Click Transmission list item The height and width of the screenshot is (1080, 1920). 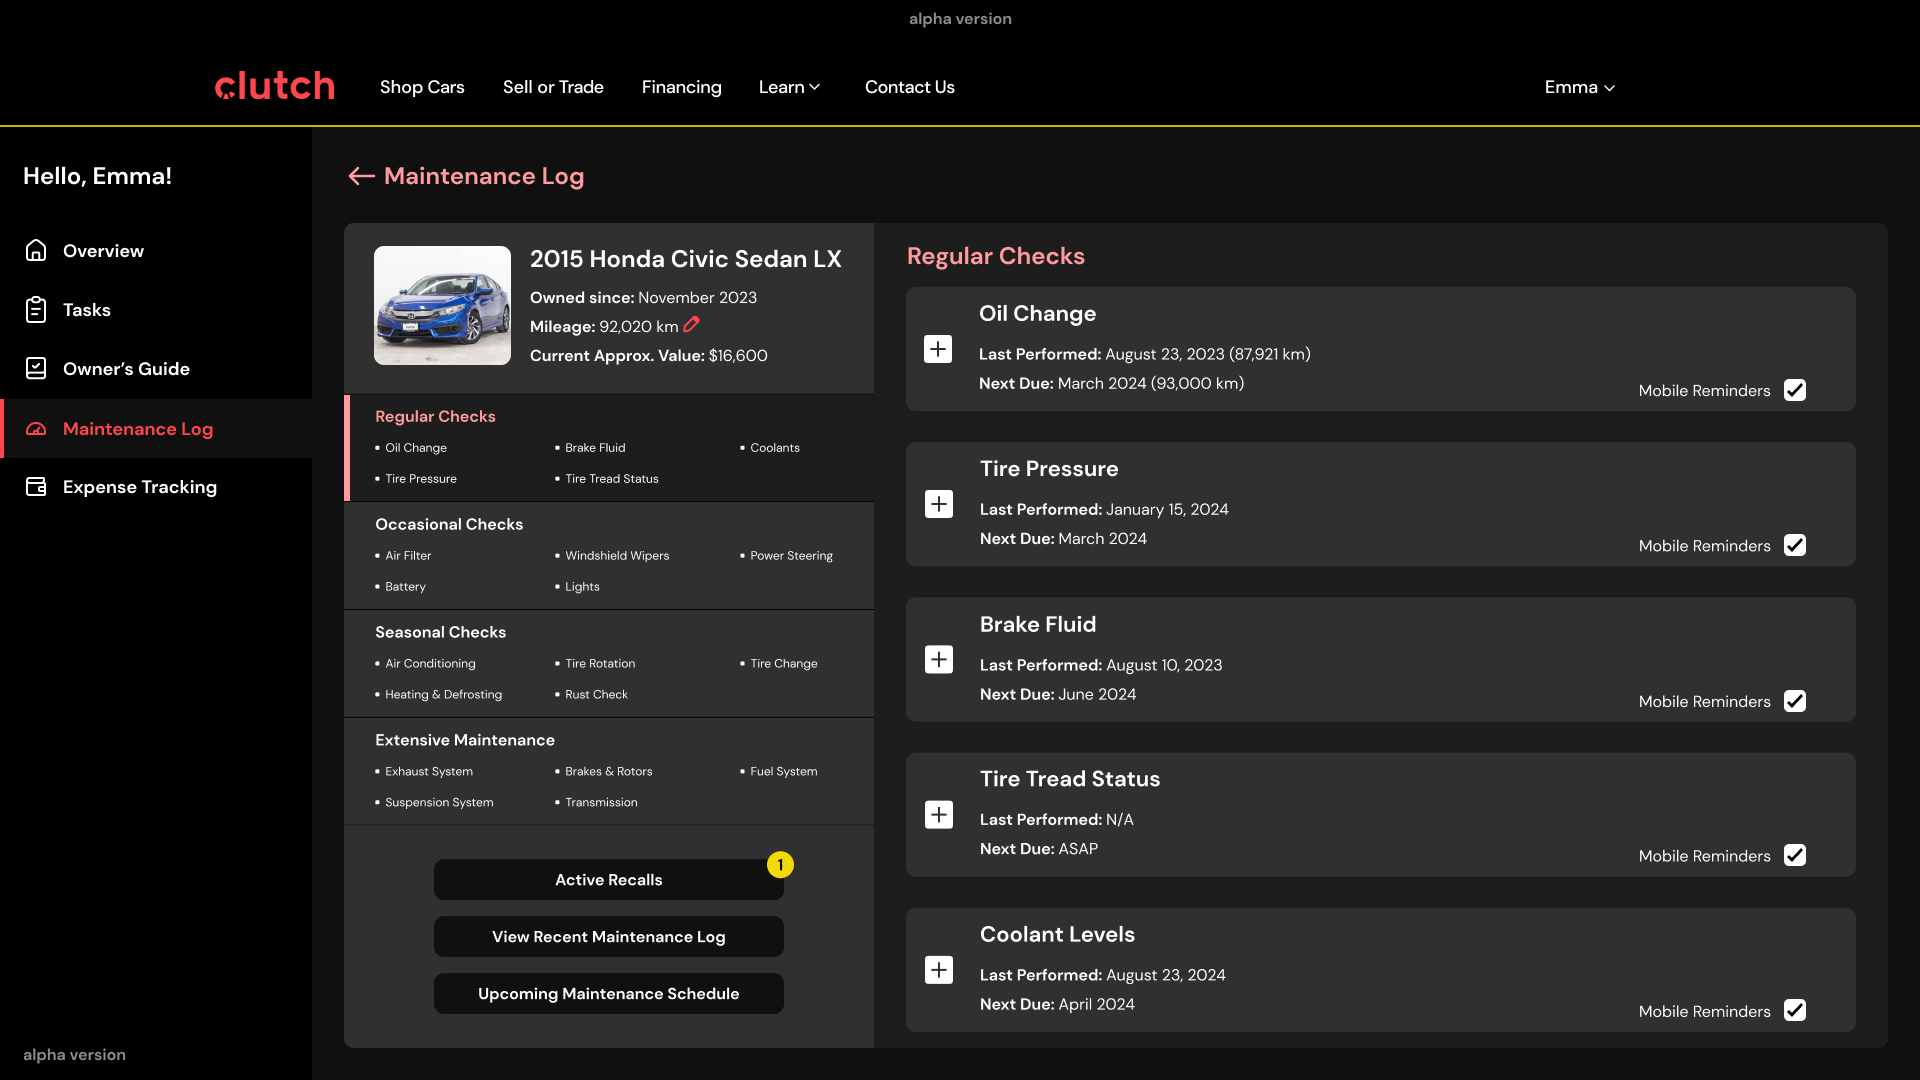pos(601,803)
